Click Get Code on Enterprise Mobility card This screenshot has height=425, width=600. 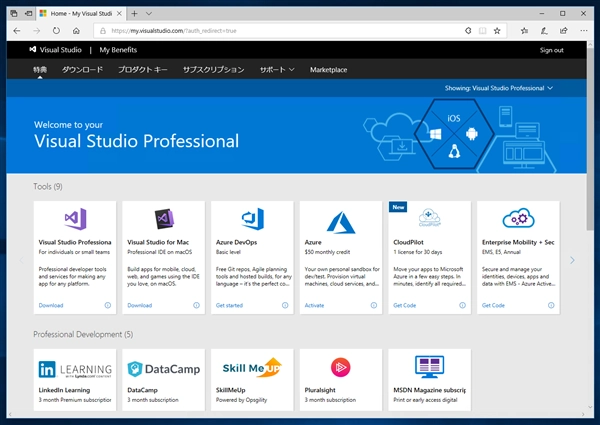click(x=493, y=305)
